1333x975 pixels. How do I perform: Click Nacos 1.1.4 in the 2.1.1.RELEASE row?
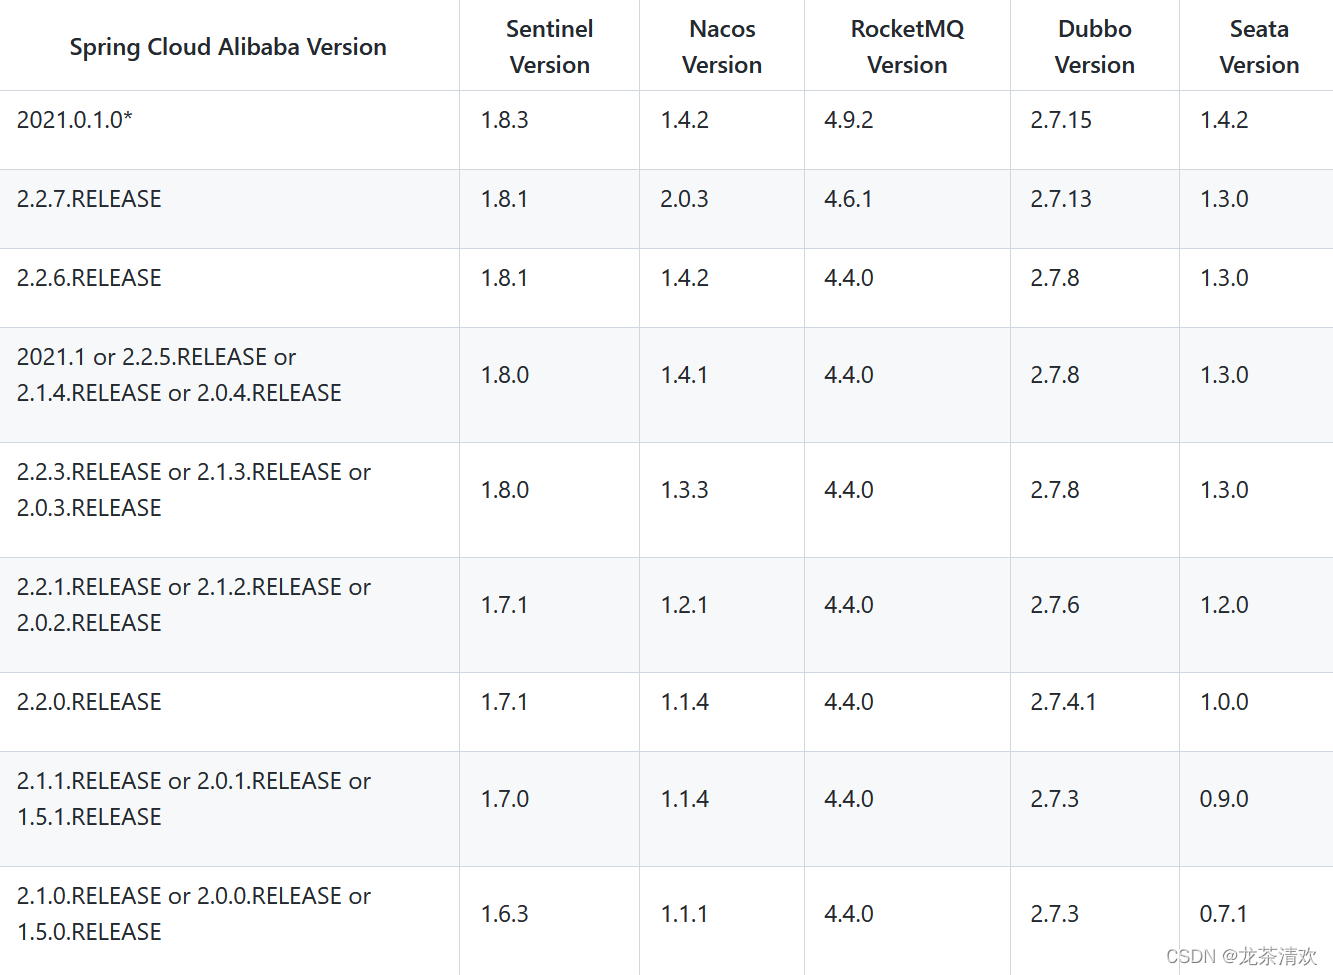[685, 799]
